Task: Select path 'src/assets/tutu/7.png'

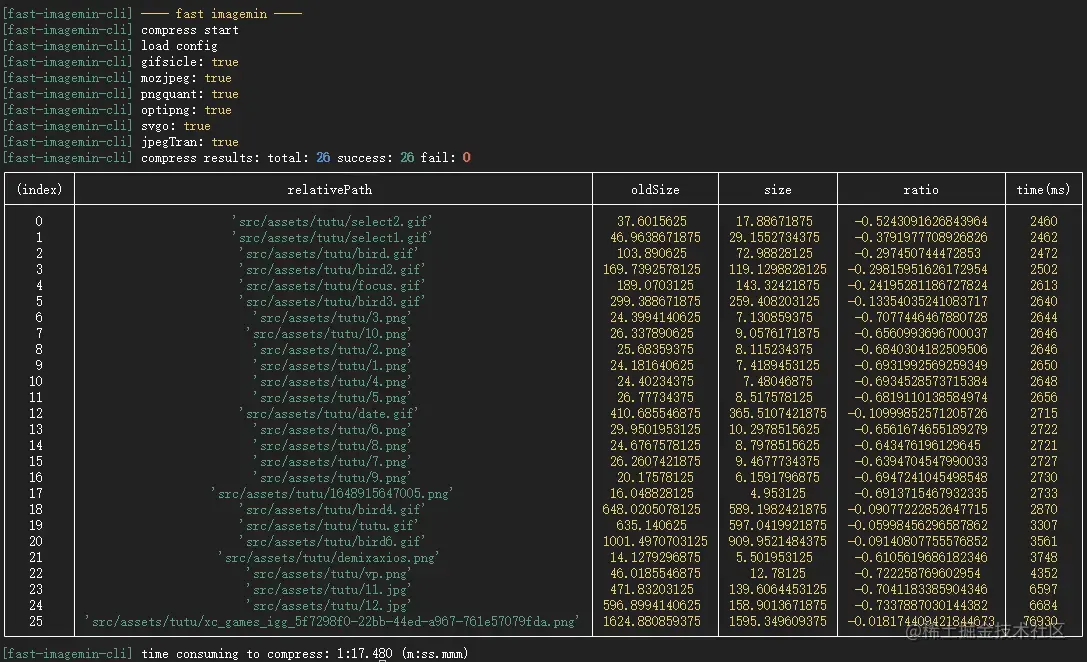Action: [x=332, y=461]
